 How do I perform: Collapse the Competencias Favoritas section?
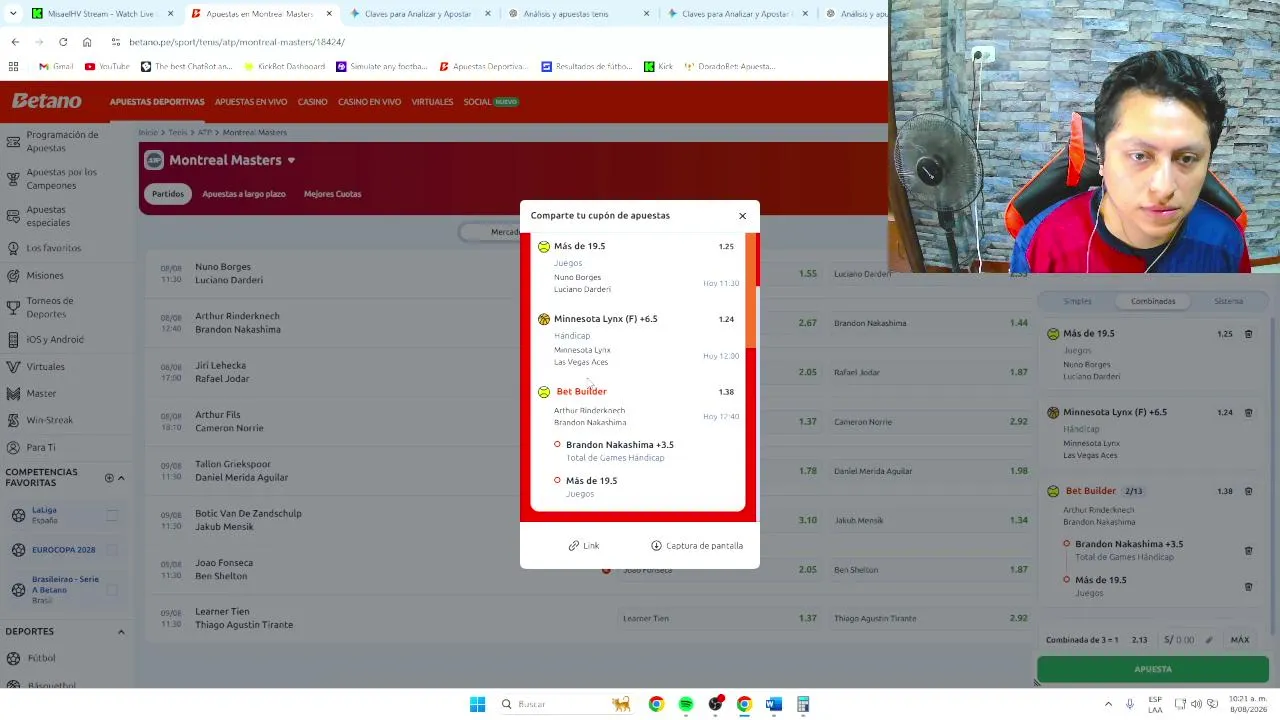pos(121,478)
